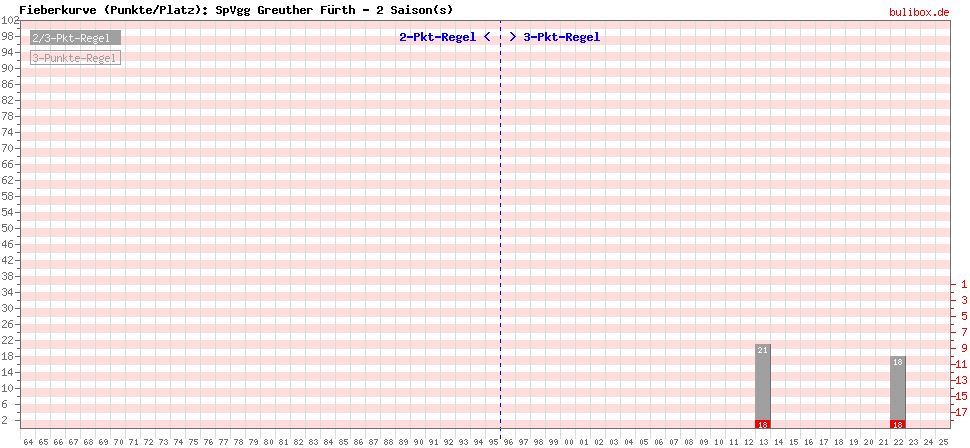Click season 05 on the x-axis
Image resolution: width=970 pixels, height=448 pixels.
[643, 442]
